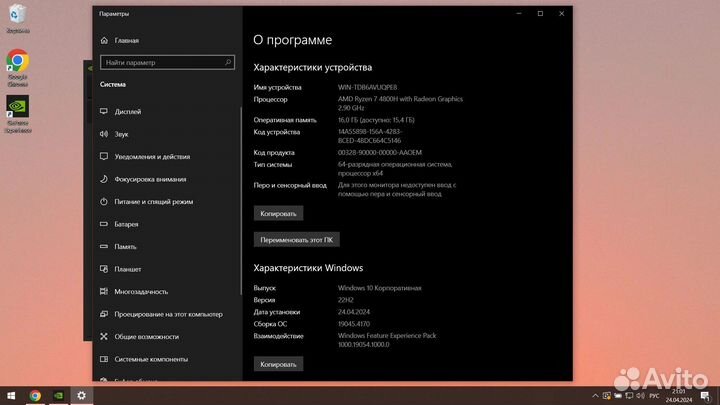Screen dimensions: 720x405
Task: Click the Уведомления и действия icon
Action: coord(104,156)
